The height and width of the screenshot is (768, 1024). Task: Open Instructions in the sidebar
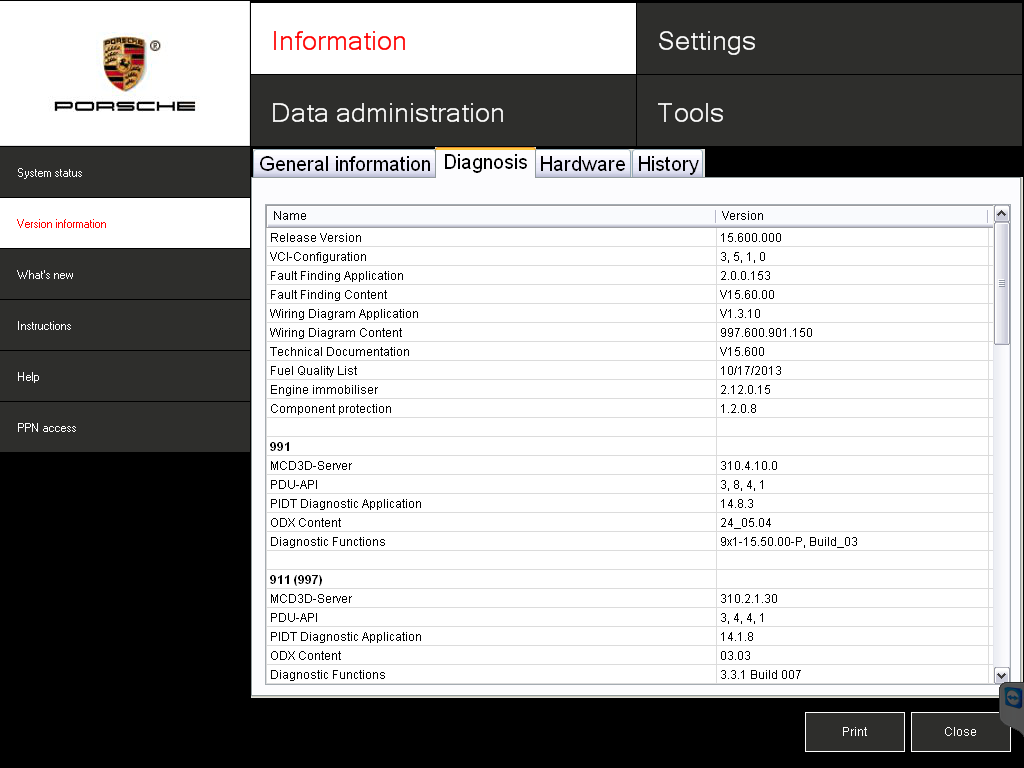[x=125, y=326]
